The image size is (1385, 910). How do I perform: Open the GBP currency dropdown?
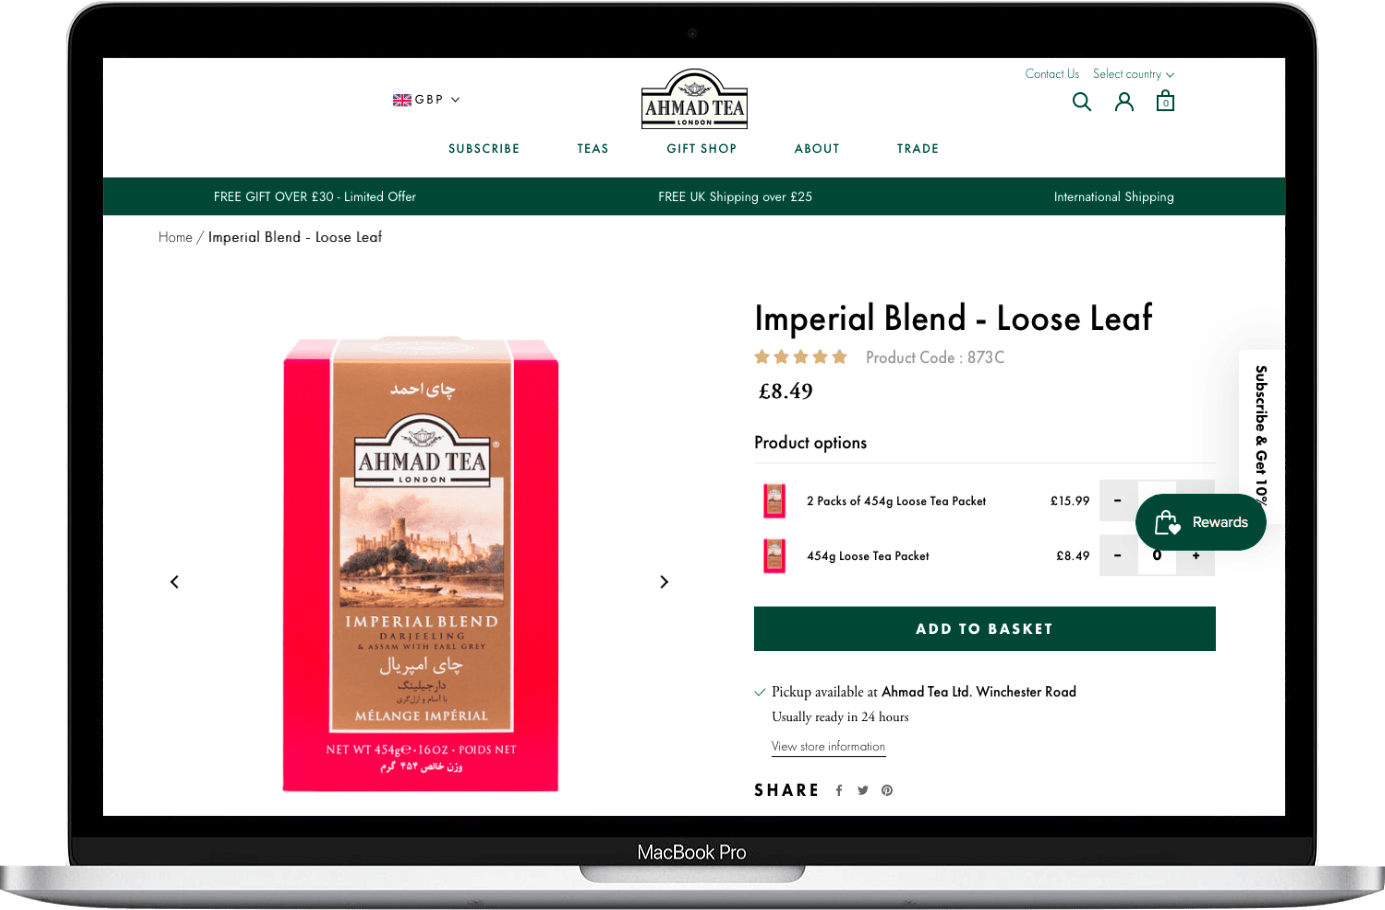(427, 99)
